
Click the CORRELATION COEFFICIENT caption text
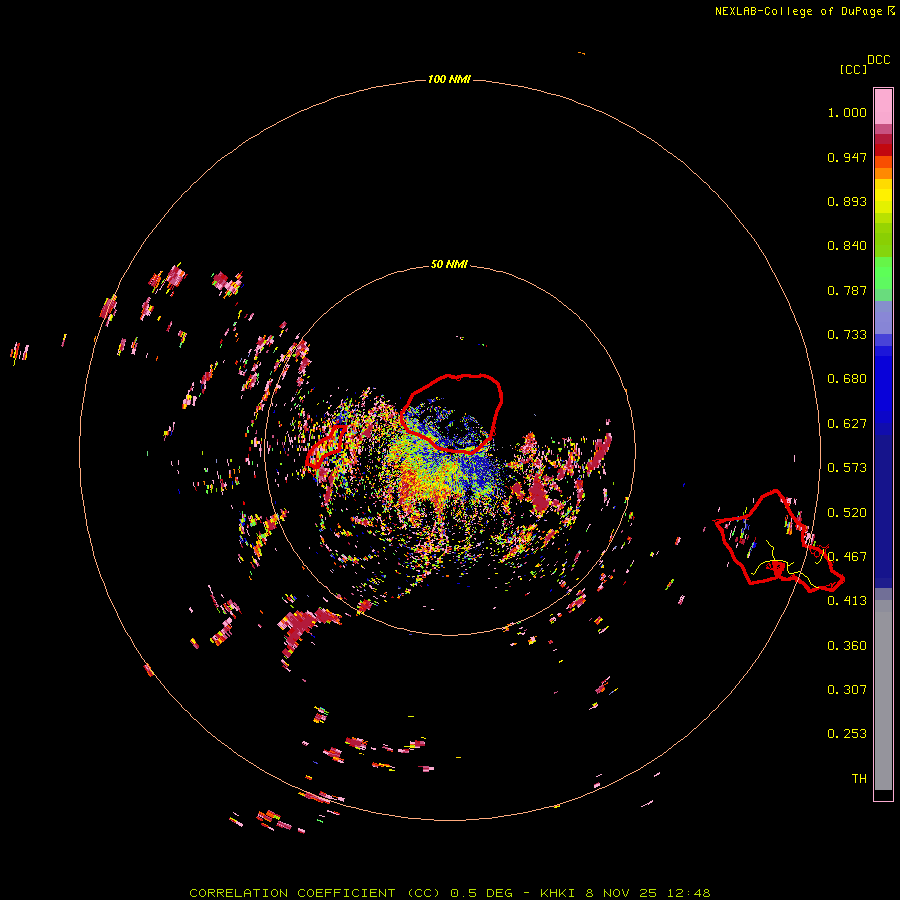coord(293,893)
